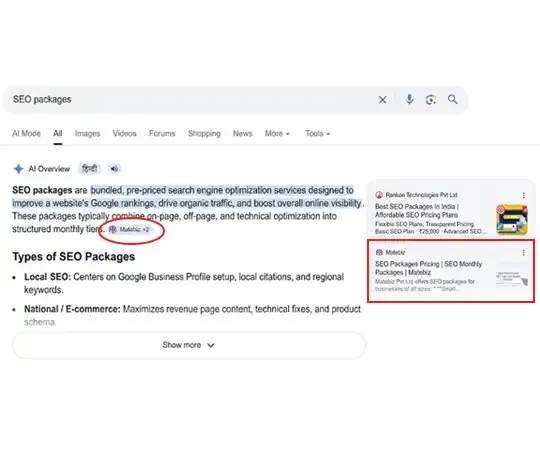The image size is (540, 450).
Task: Clear the search box with the X icon
Action: coord(382,100)
